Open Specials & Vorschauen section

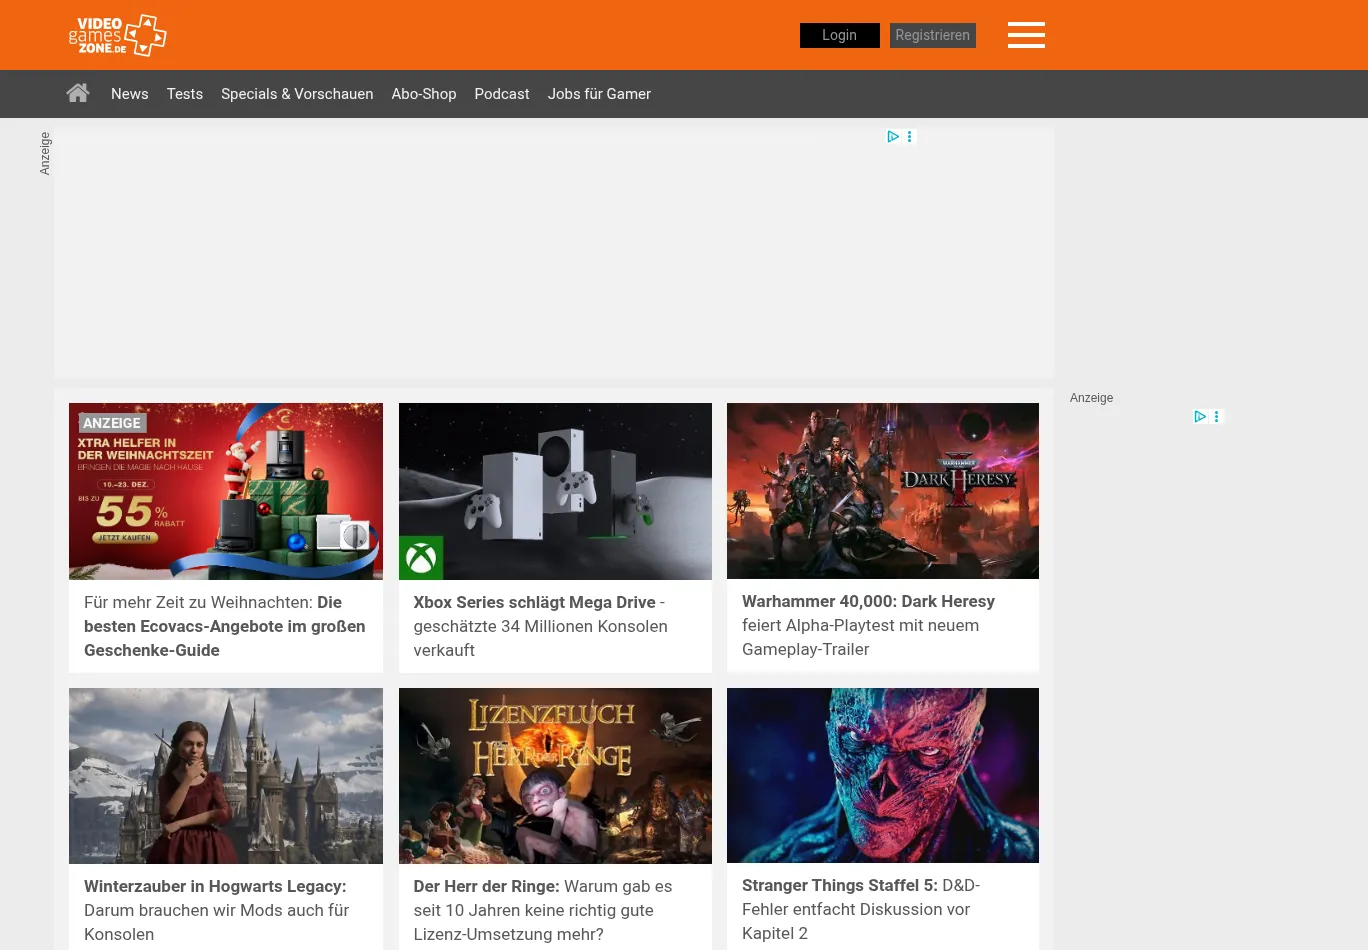pyautogui.click(x=297, y=94)
